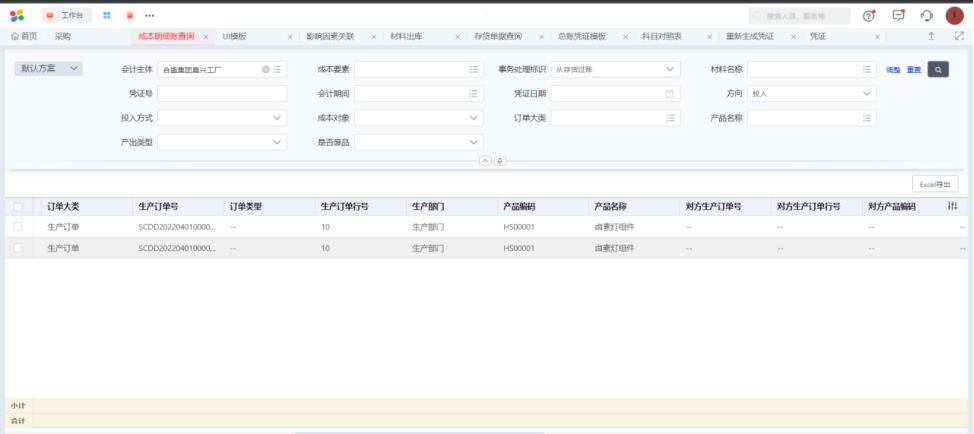Pin the filter panel
This screenshot has height=434, width=974.
coord(500,161)
